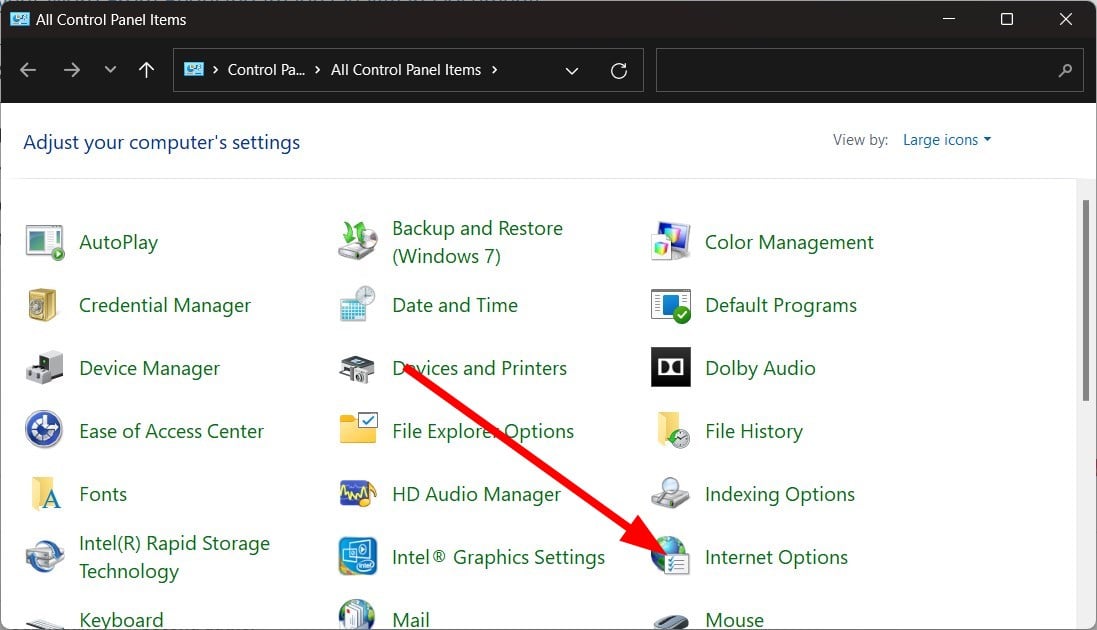Screen dimensions: 1097x630
Task: Click the Credential Manager safe icon
Action: [43, 304]
